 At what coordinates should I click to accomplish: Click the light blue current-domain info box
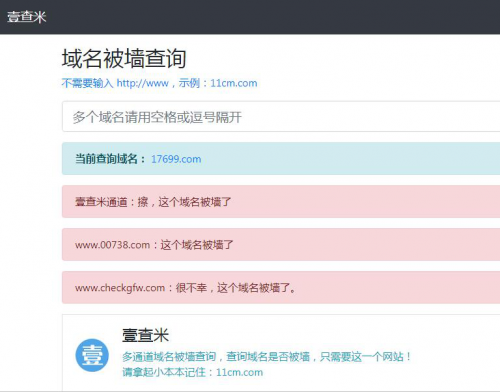(x=281, y=159)
